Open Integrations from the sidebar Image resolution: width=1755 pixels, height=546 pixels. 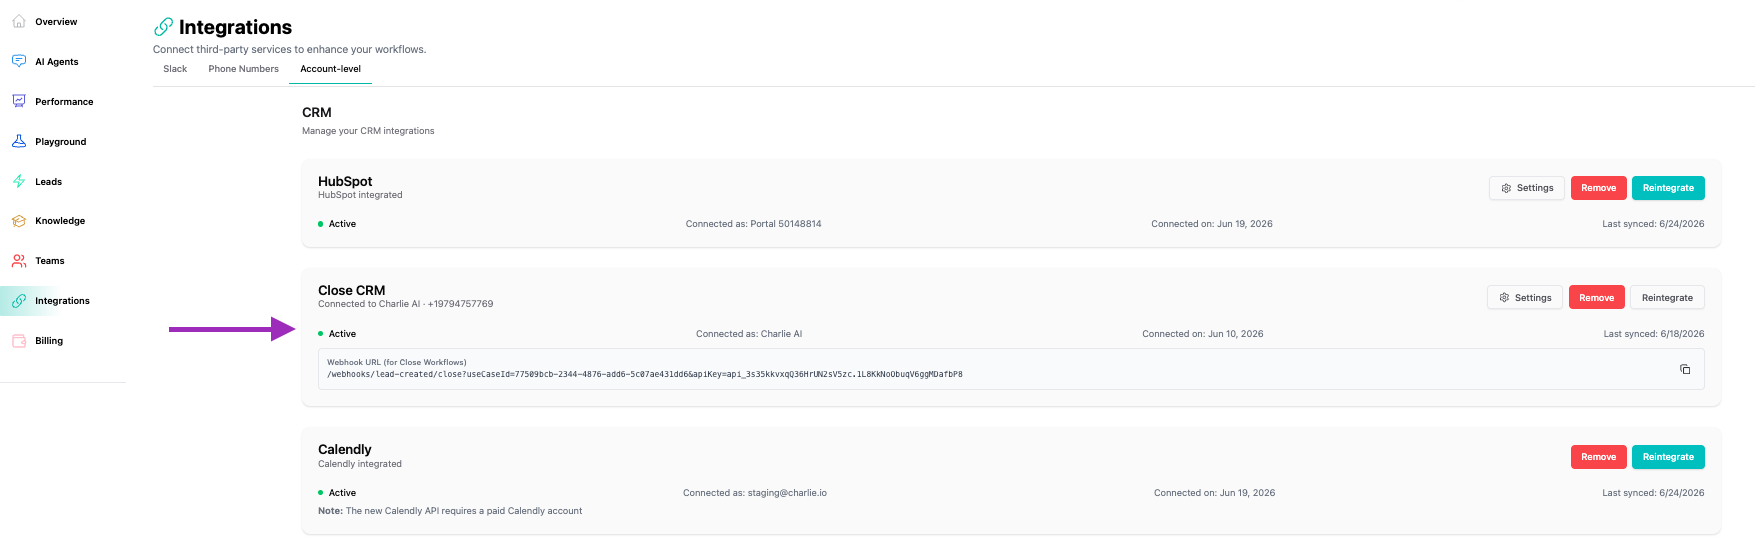(x=62, y=301)
